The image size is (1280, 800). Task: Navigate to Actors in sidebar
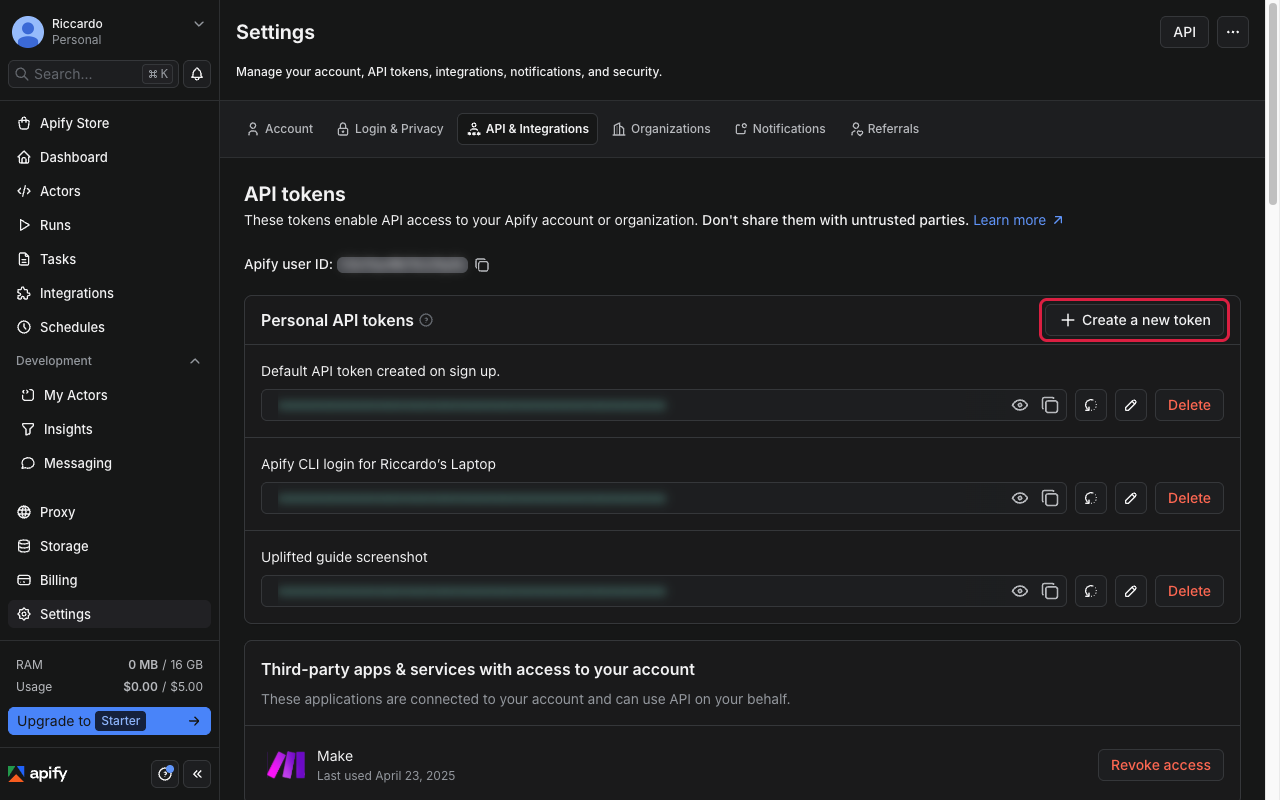click(109, 191)
